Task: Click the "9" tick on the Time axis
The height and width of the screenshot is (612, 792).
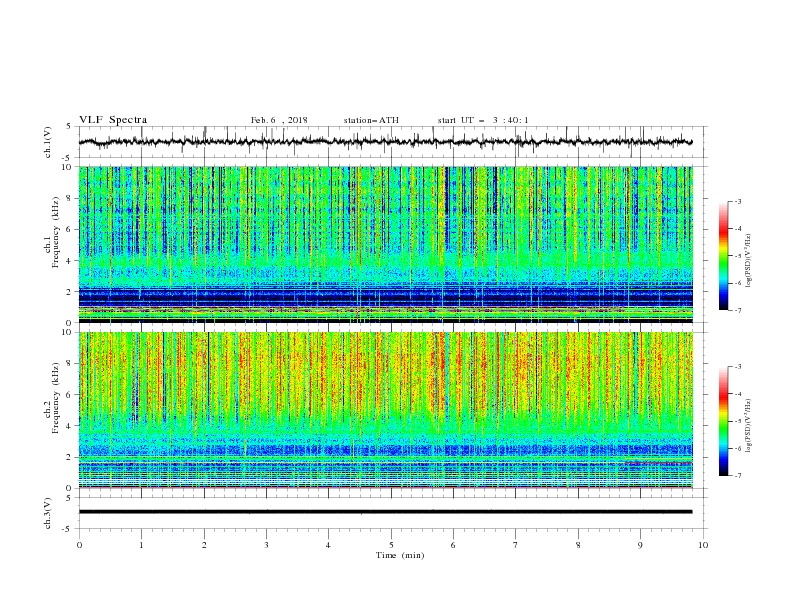Action: (640, 545)
